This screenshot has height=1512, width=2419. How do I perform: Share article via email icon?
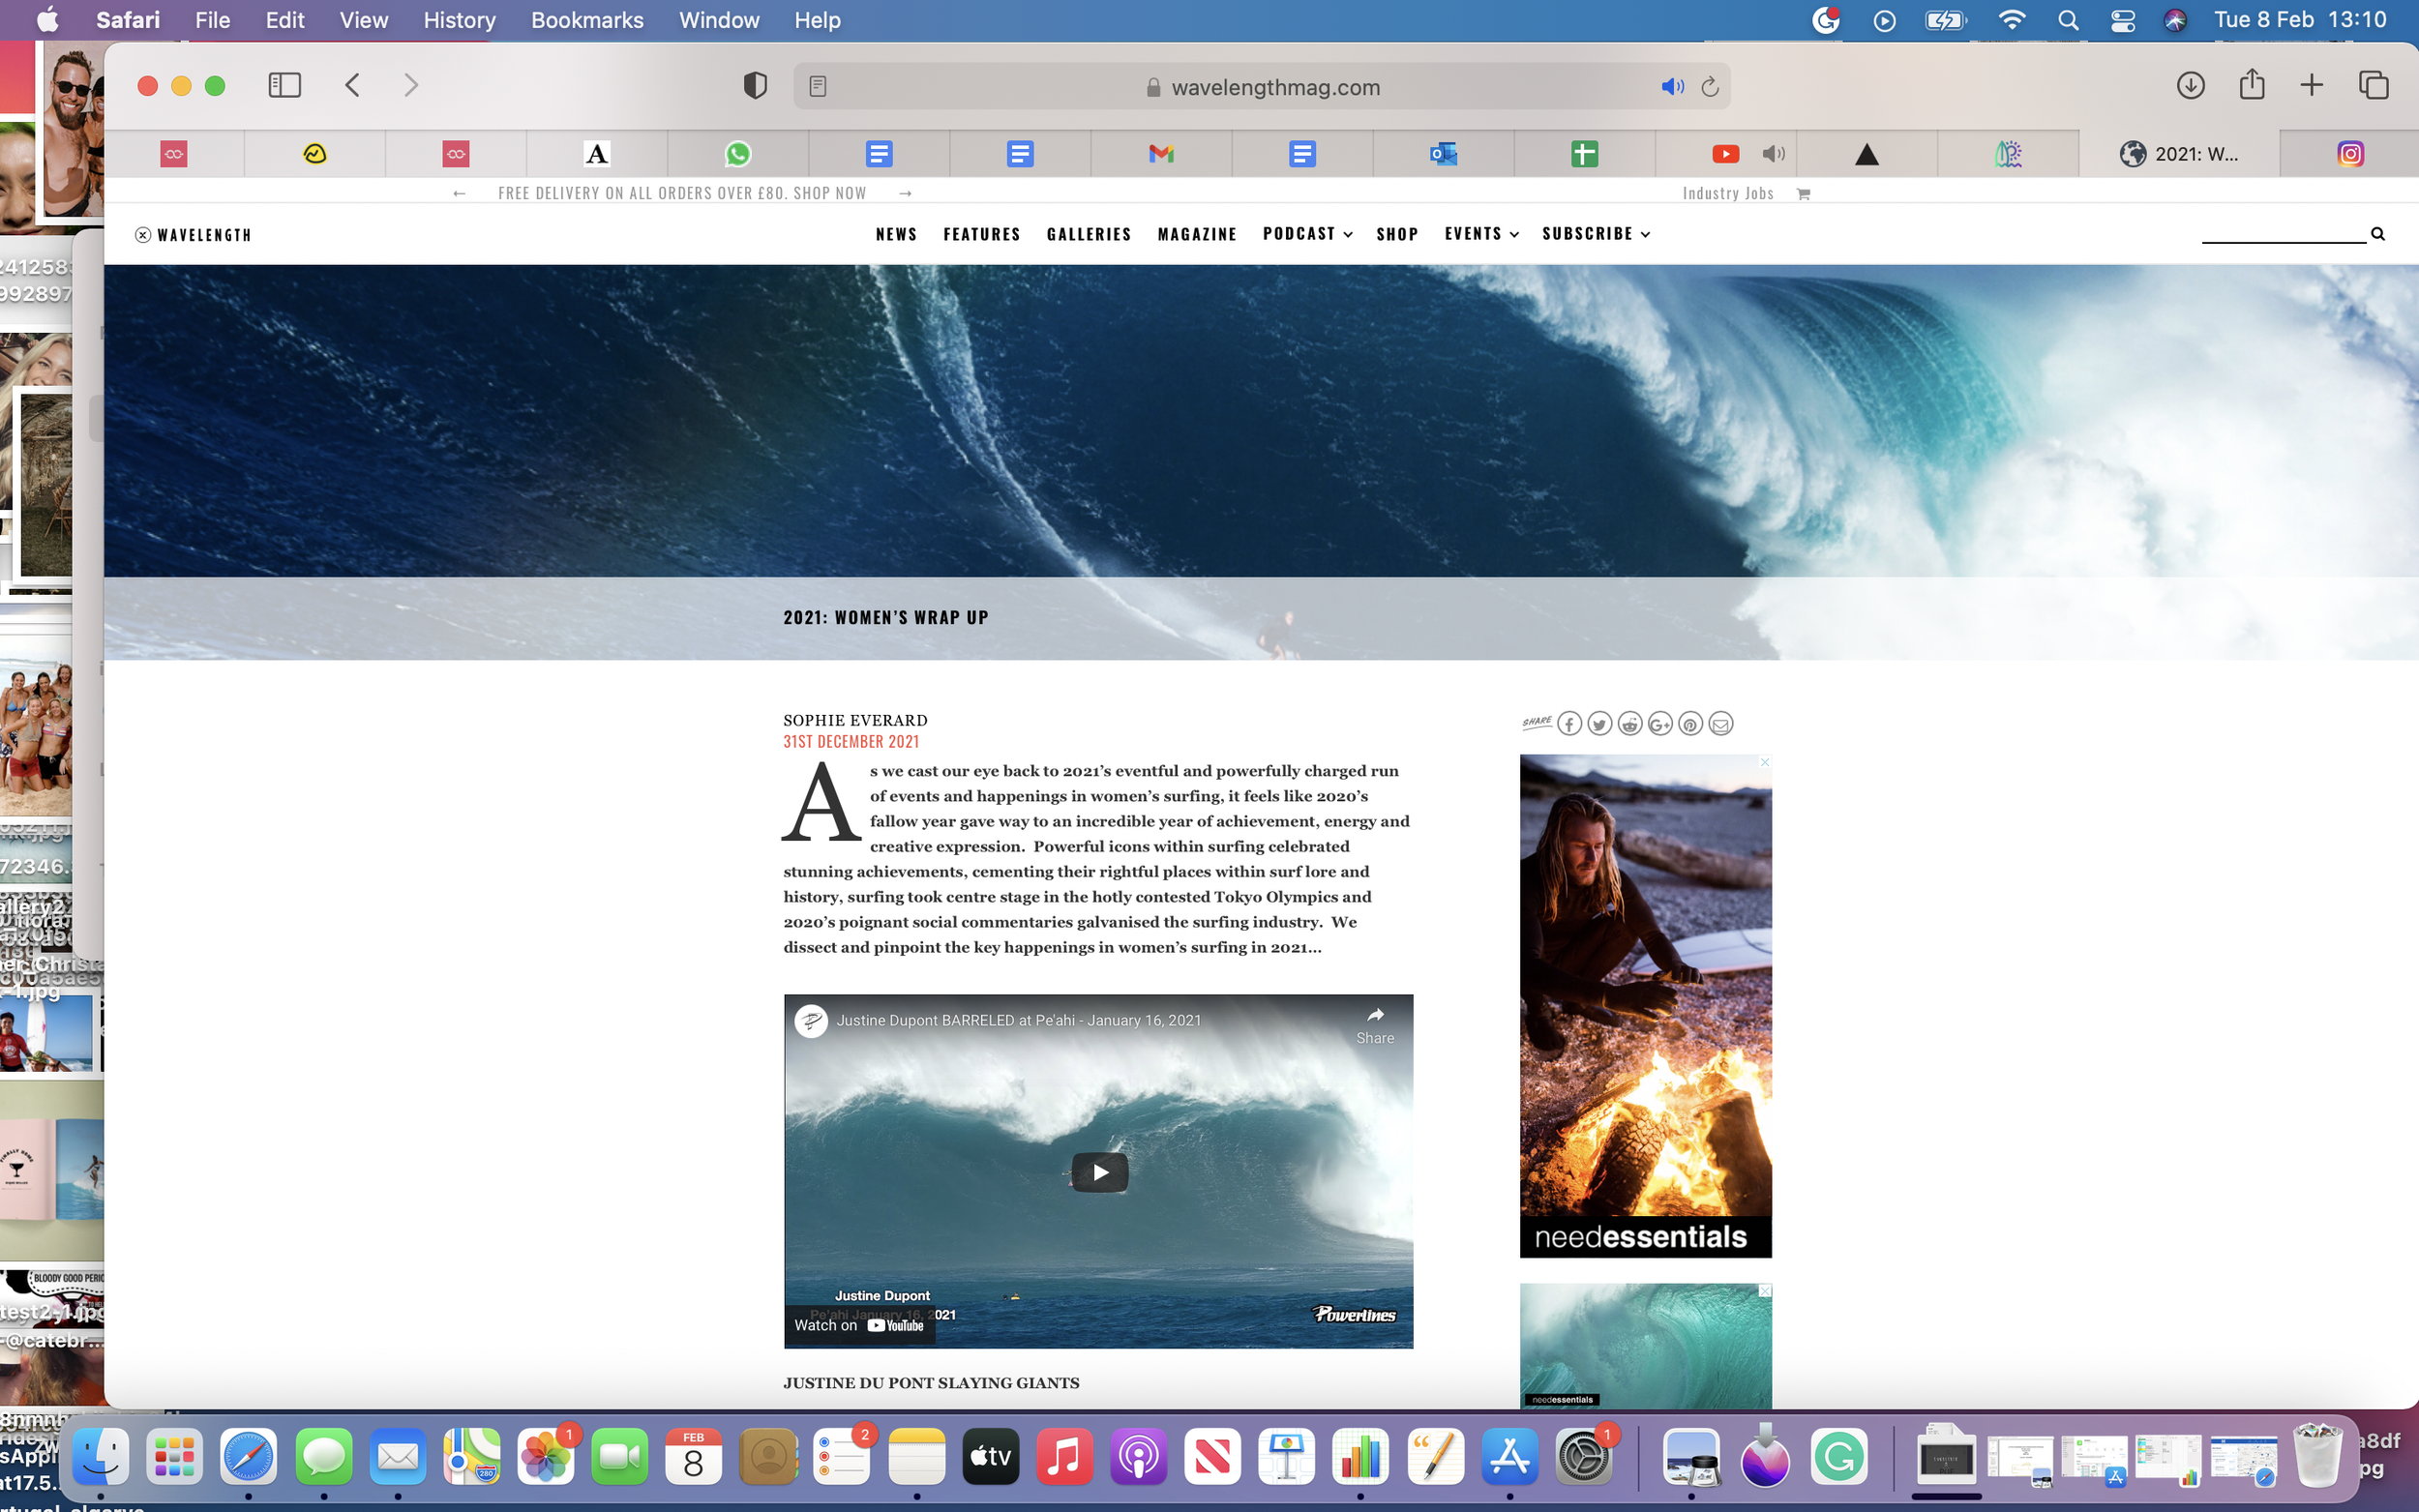coord(1720,724)
